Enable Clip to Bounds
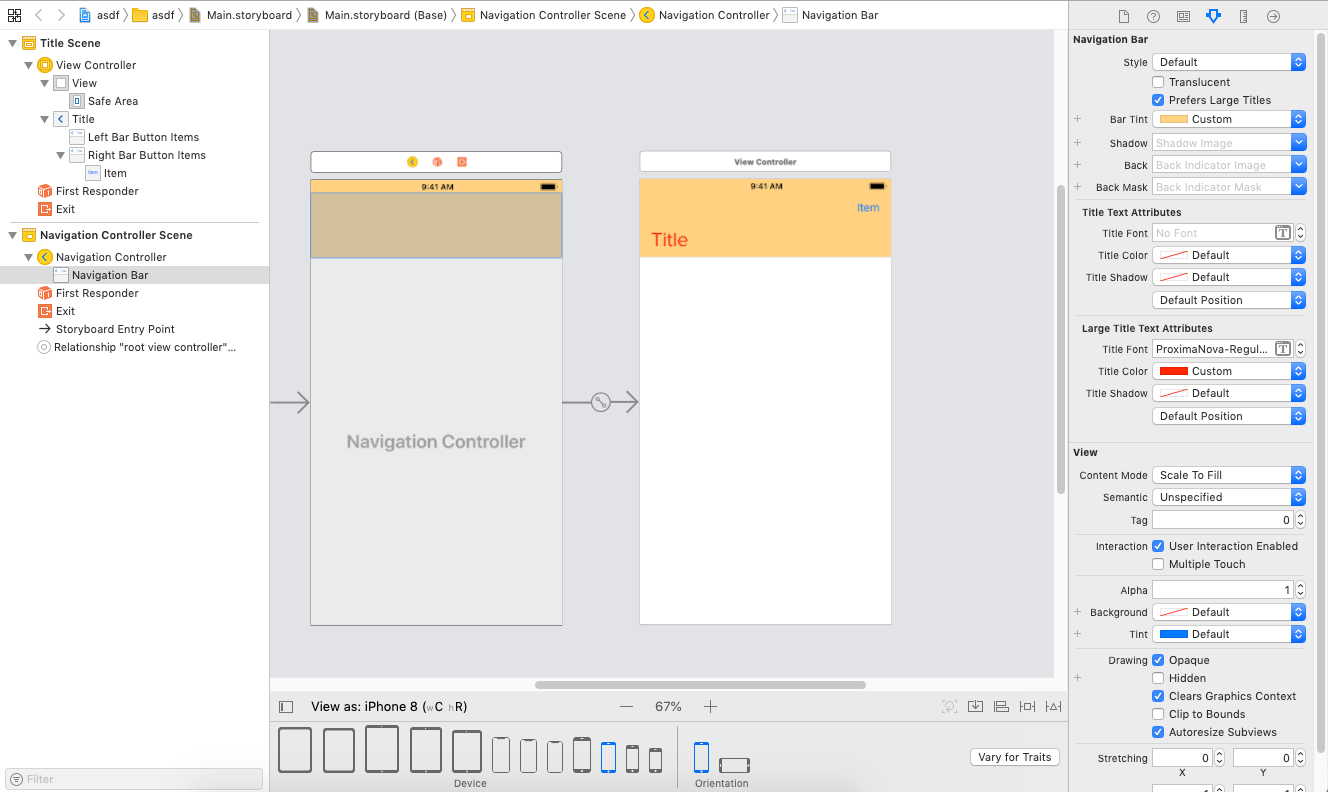Screen dimensions: 1328x792 click(x=1158, y=714)
